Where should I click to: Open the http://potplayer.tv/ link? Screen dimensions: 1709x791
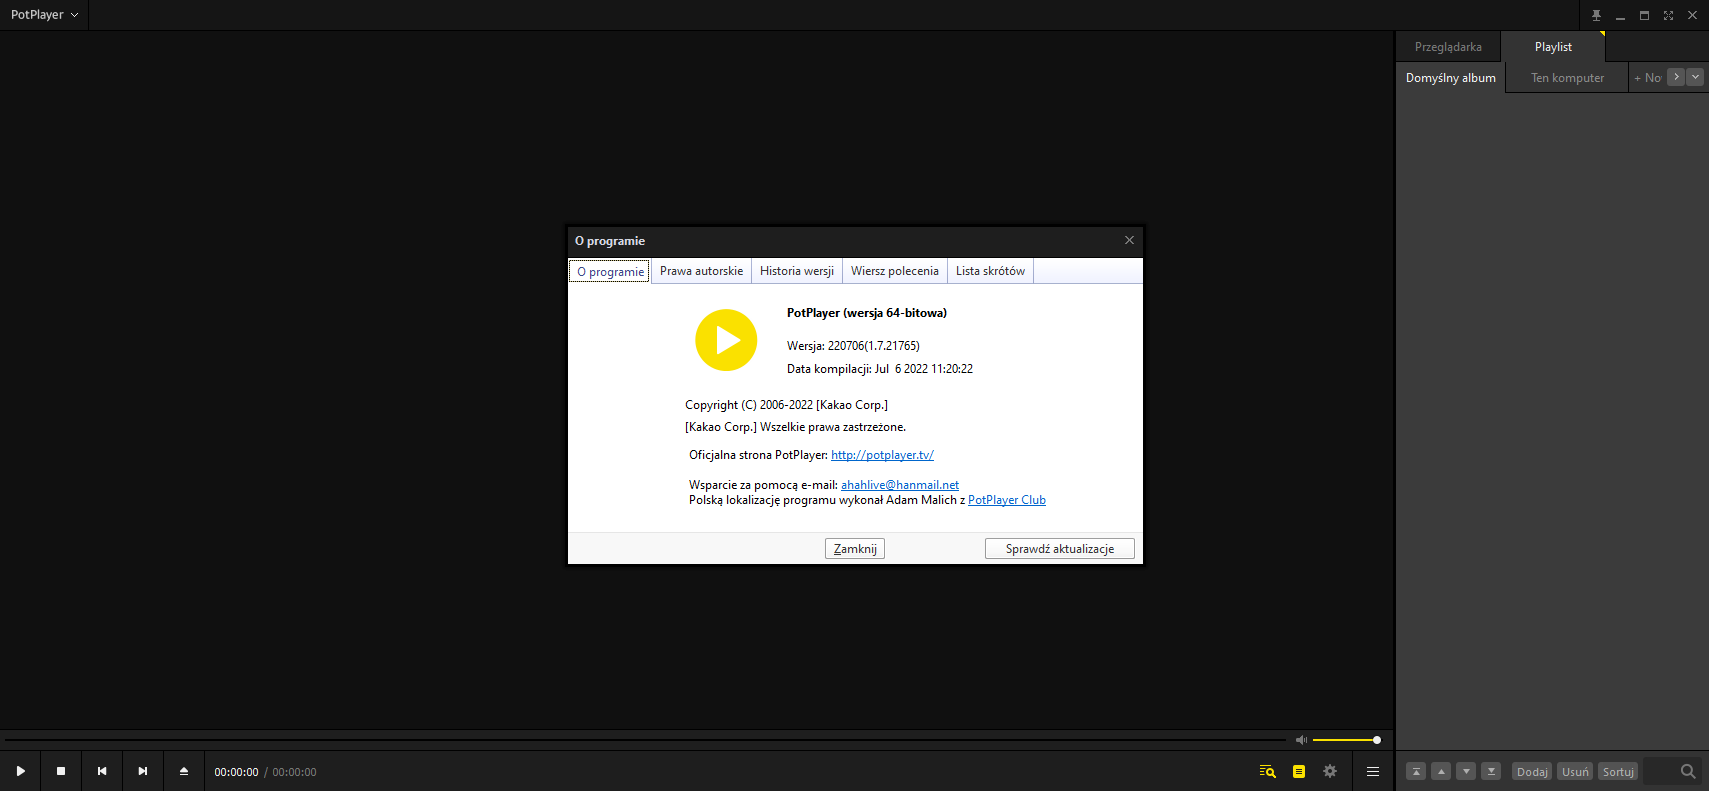point(882,455)
